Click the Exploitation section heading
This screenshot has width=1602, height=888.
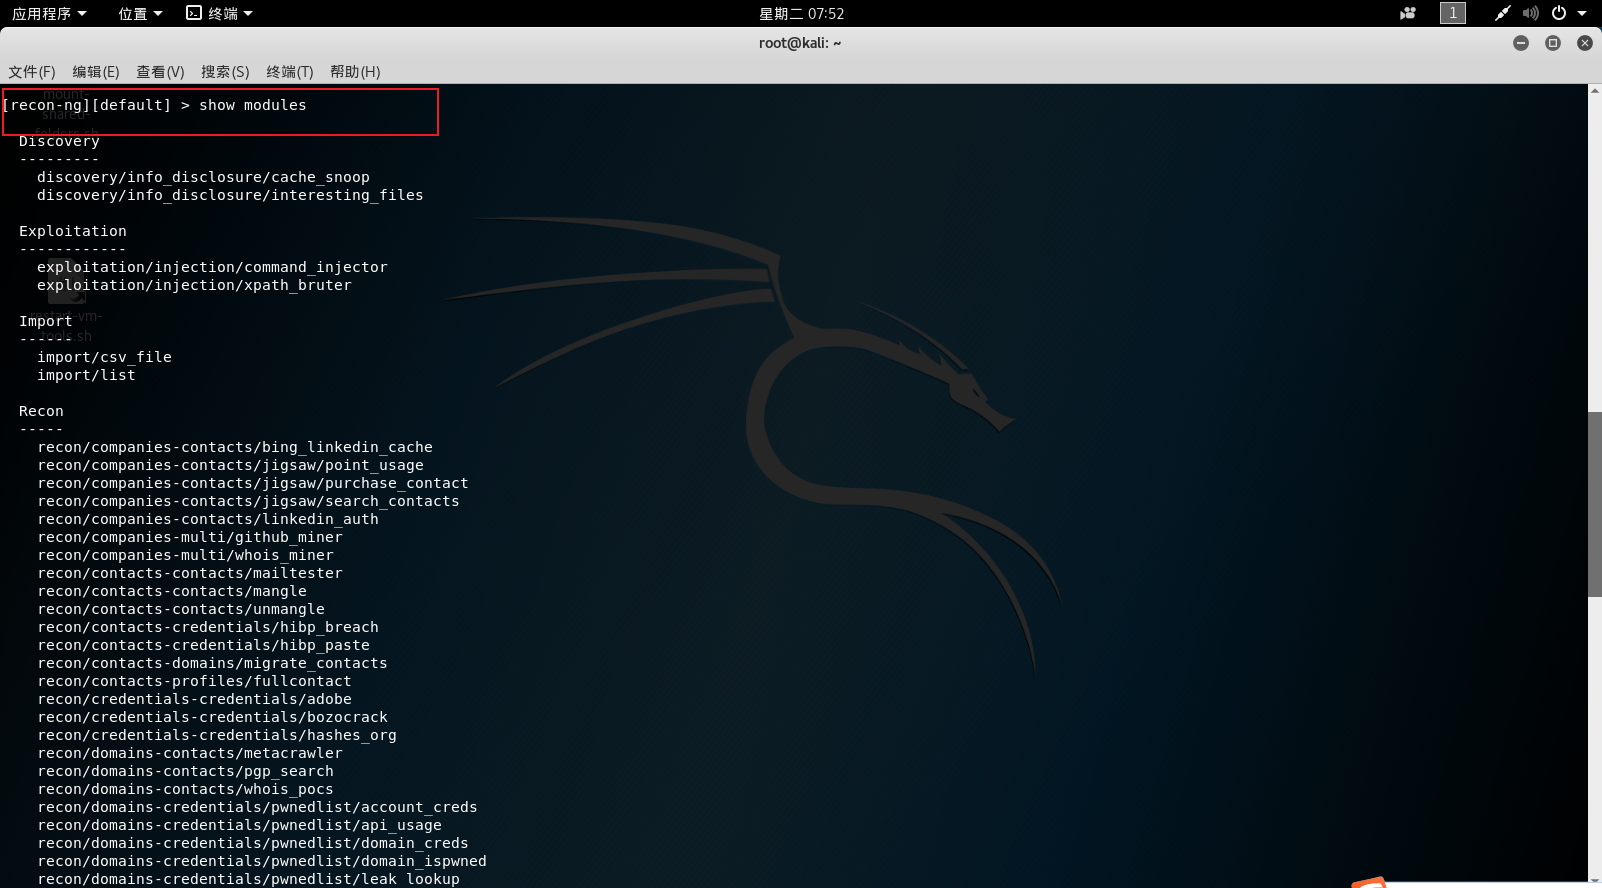tap(73, 231)
